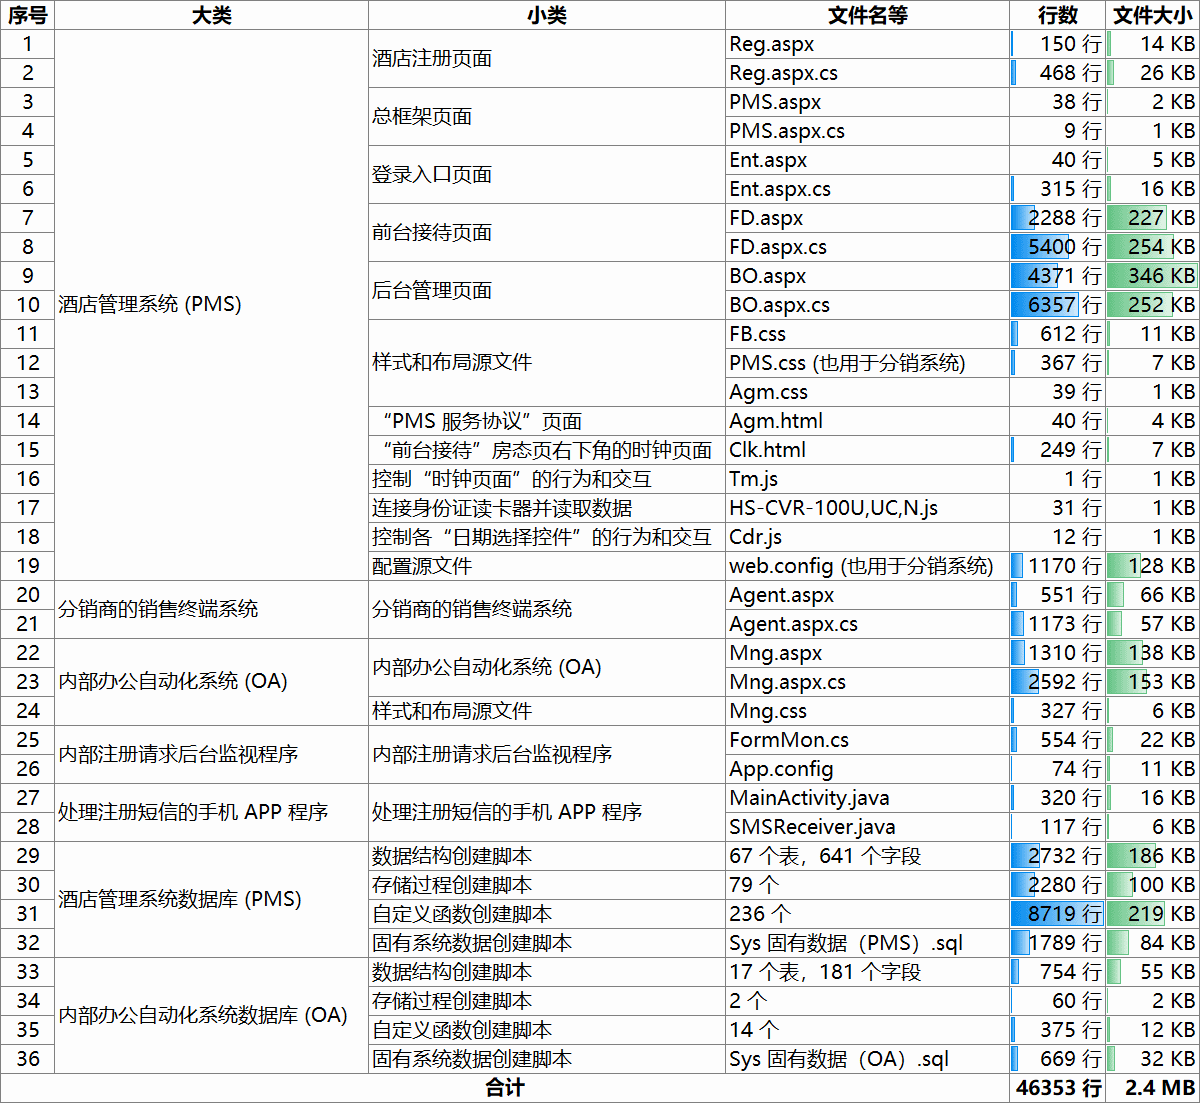The image size is (1200, 1103).
Task: Select the 行数 column header
Action: pos(1058,15)
